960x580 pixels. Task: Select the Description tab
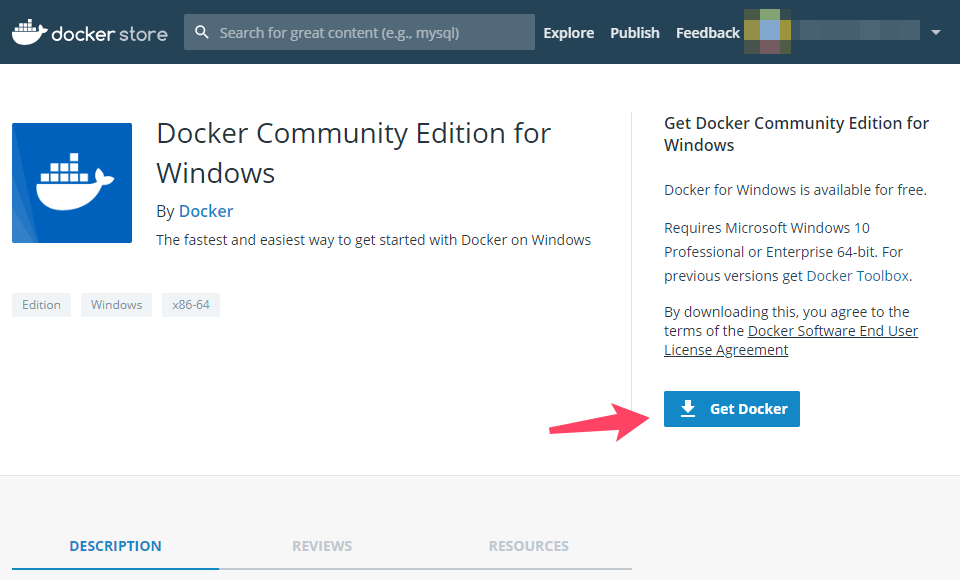pos(115,546)
